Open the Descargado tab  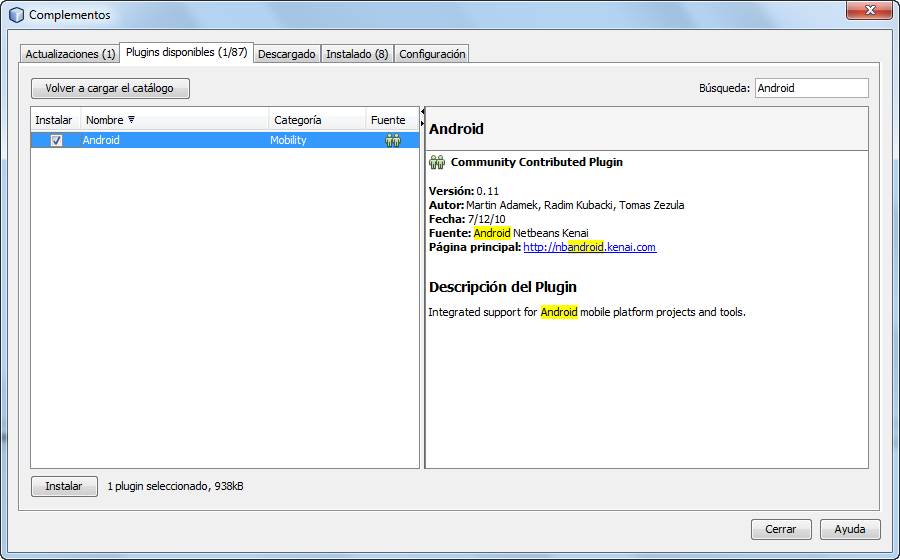(286, 54)
